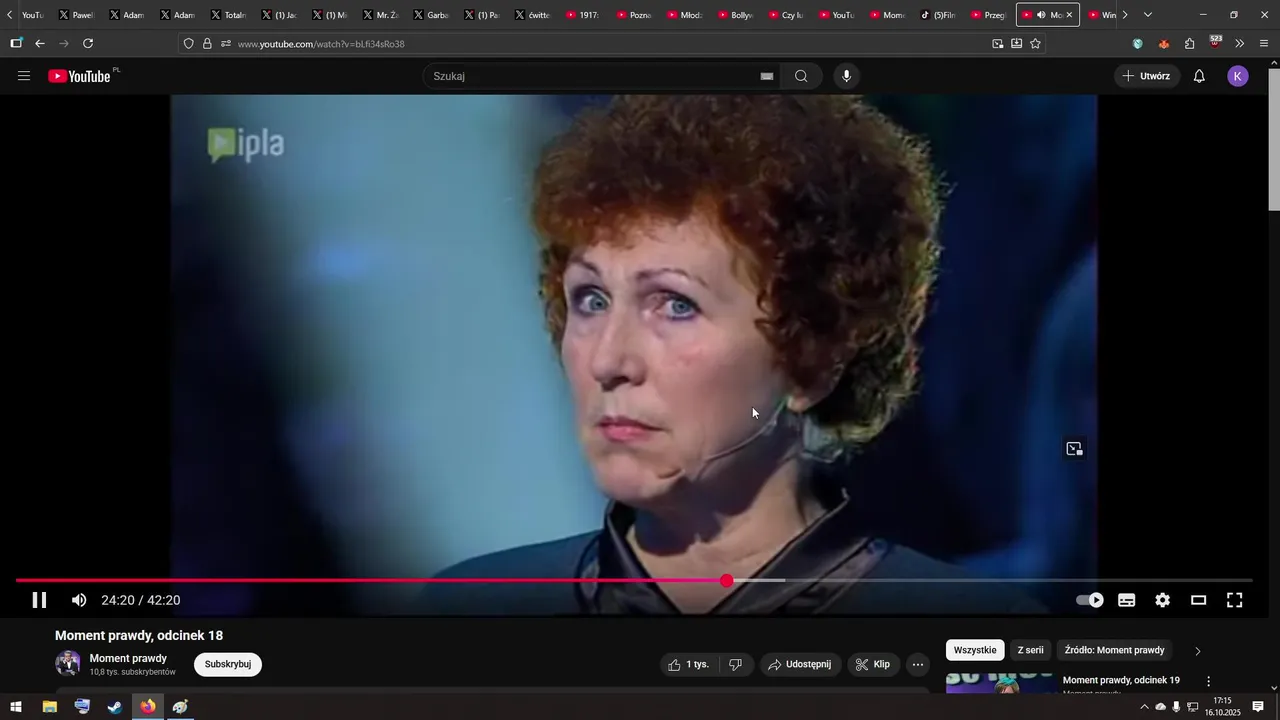Open the Moment prawdy channel name link
The image size is (1280, 720).
click(x=128, y=658)
